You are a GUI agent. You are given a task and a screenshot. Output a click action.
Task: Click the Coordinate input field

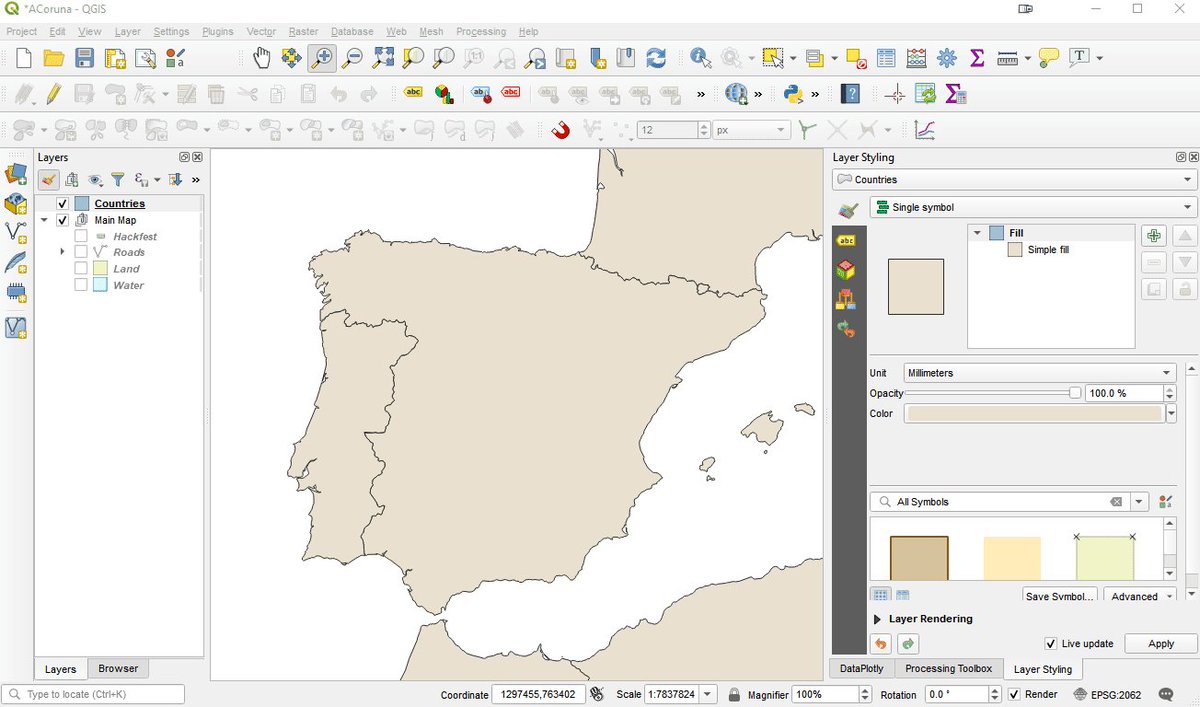[538, 694]
